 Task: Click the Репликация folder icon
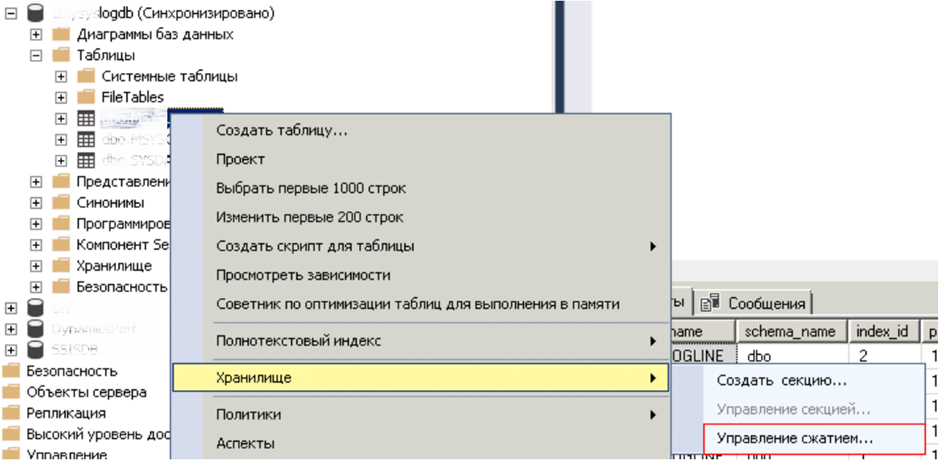coord(12,413)
